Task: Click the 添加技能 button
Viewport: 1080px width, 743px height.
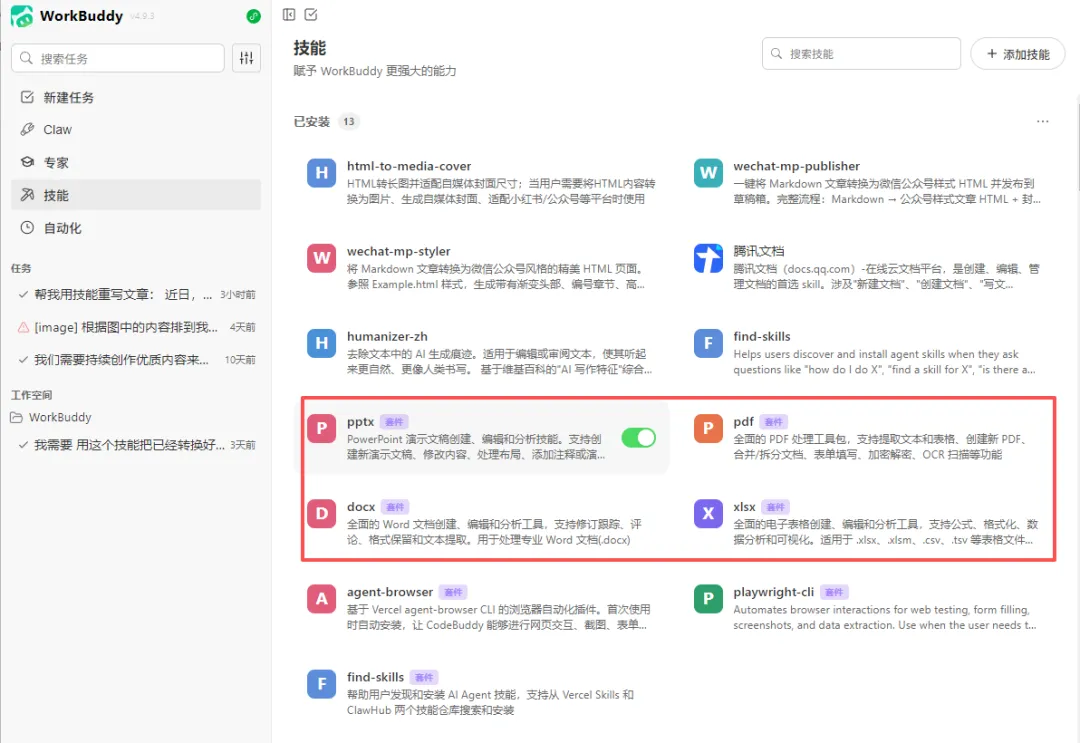Action: [1018, 54]
